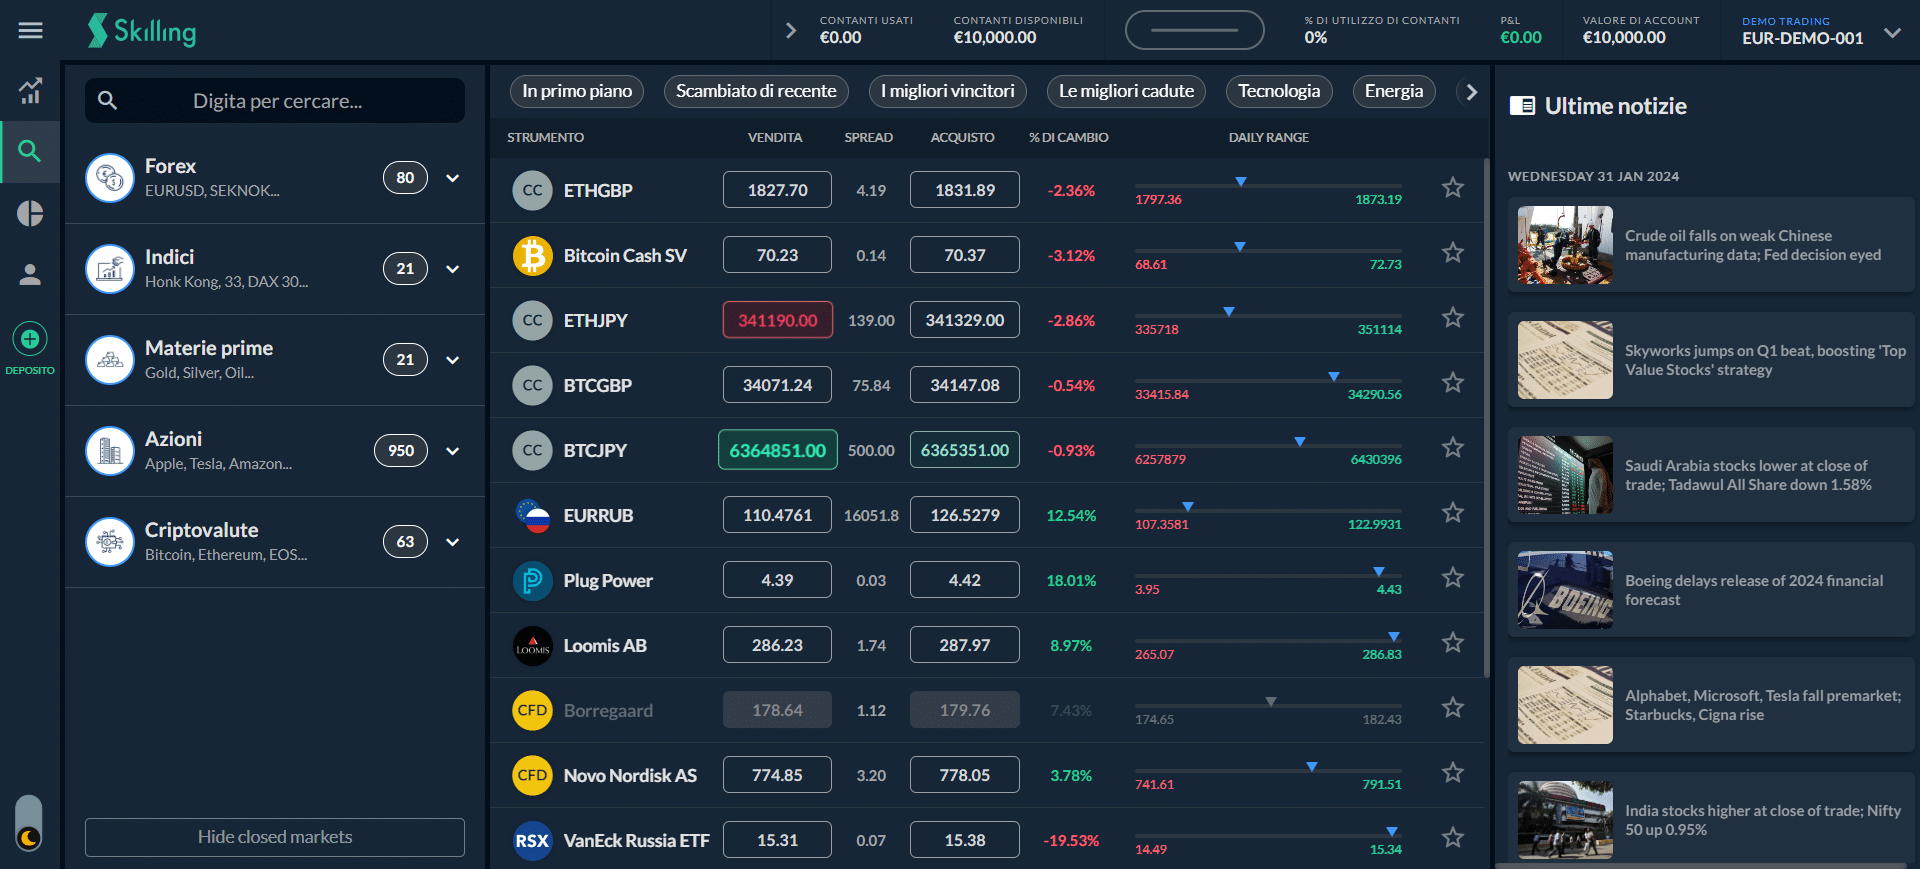Select the search markets sidebar icon
1920x869 pixels.
pos(30,151)
